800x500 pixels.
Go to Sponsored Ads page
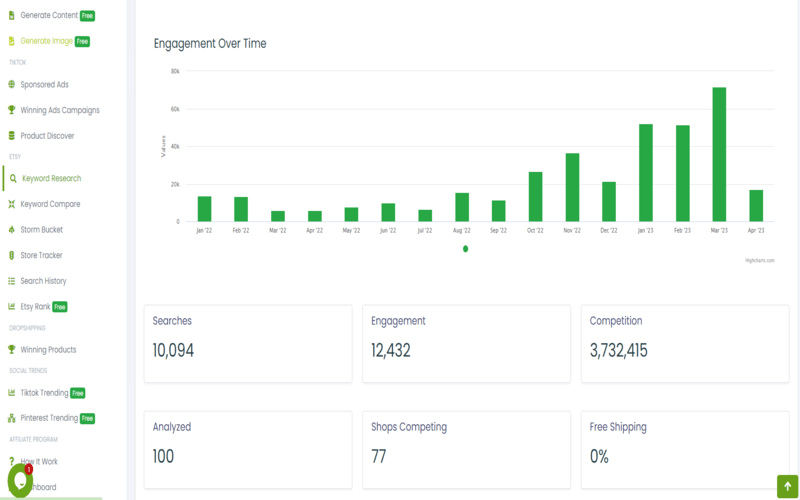point(44,85)
